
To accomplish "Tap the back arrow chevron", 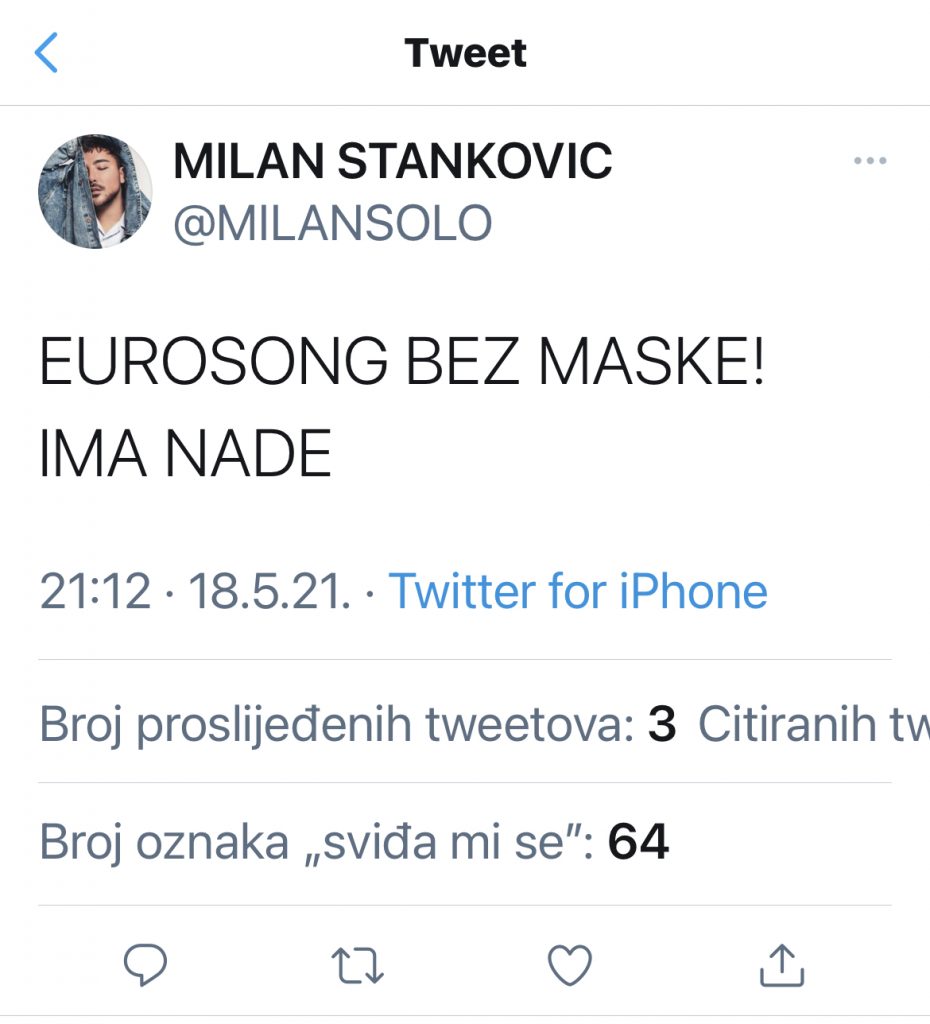I will click(x=46, y=53).
